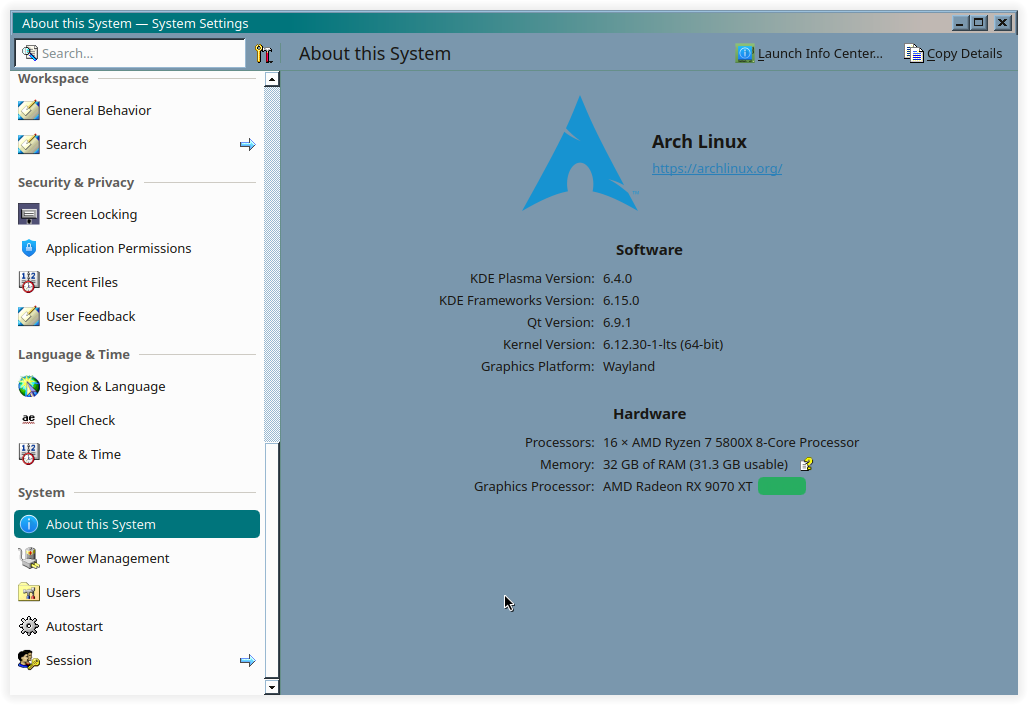Image resolution: width=1028 pixels, height=705 pixels.
Task: Click the configure tools icon beside search
Action: [x=264, y=53]
